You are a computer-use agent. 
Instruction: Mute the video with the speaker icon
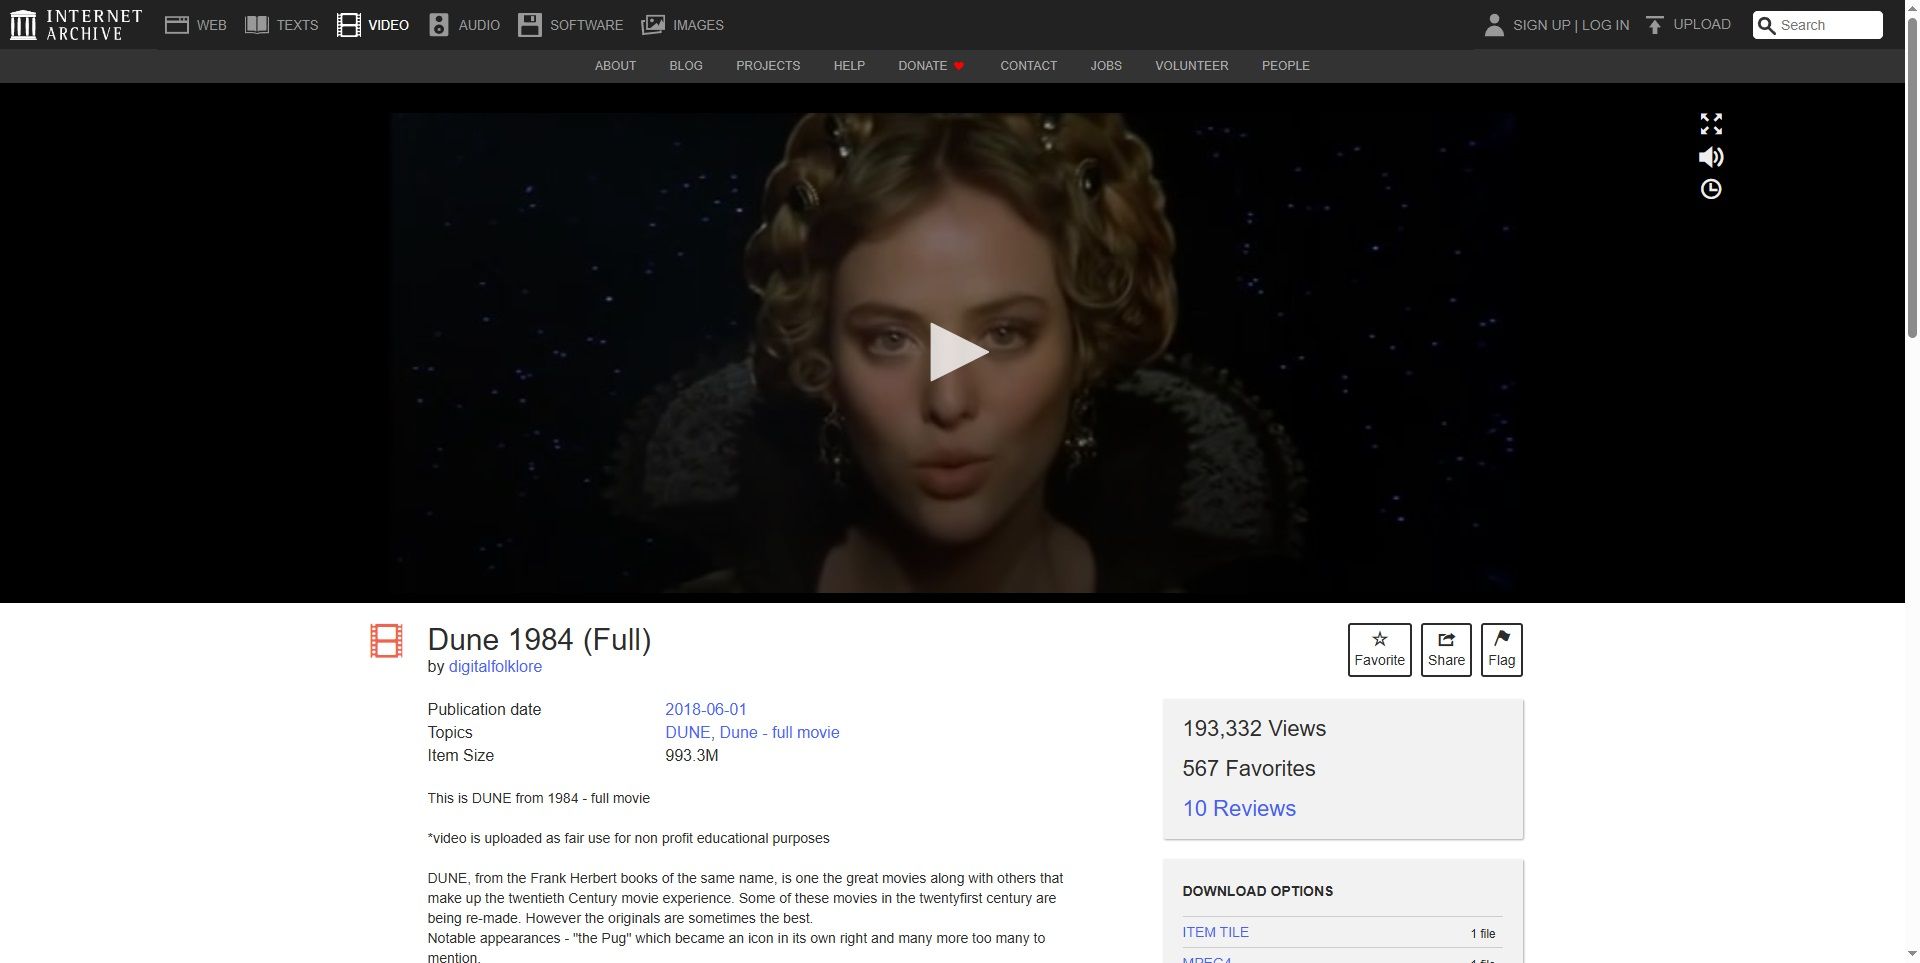[1711, 157]
